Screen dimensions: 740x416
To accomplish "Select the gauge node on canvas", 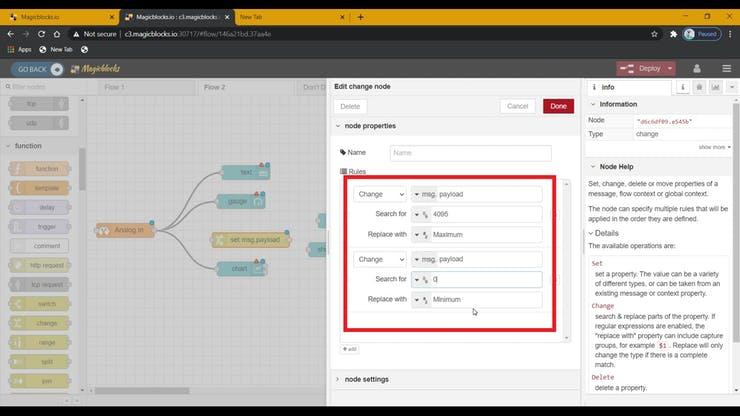I will pyautogui.click(x=244, y=201).
